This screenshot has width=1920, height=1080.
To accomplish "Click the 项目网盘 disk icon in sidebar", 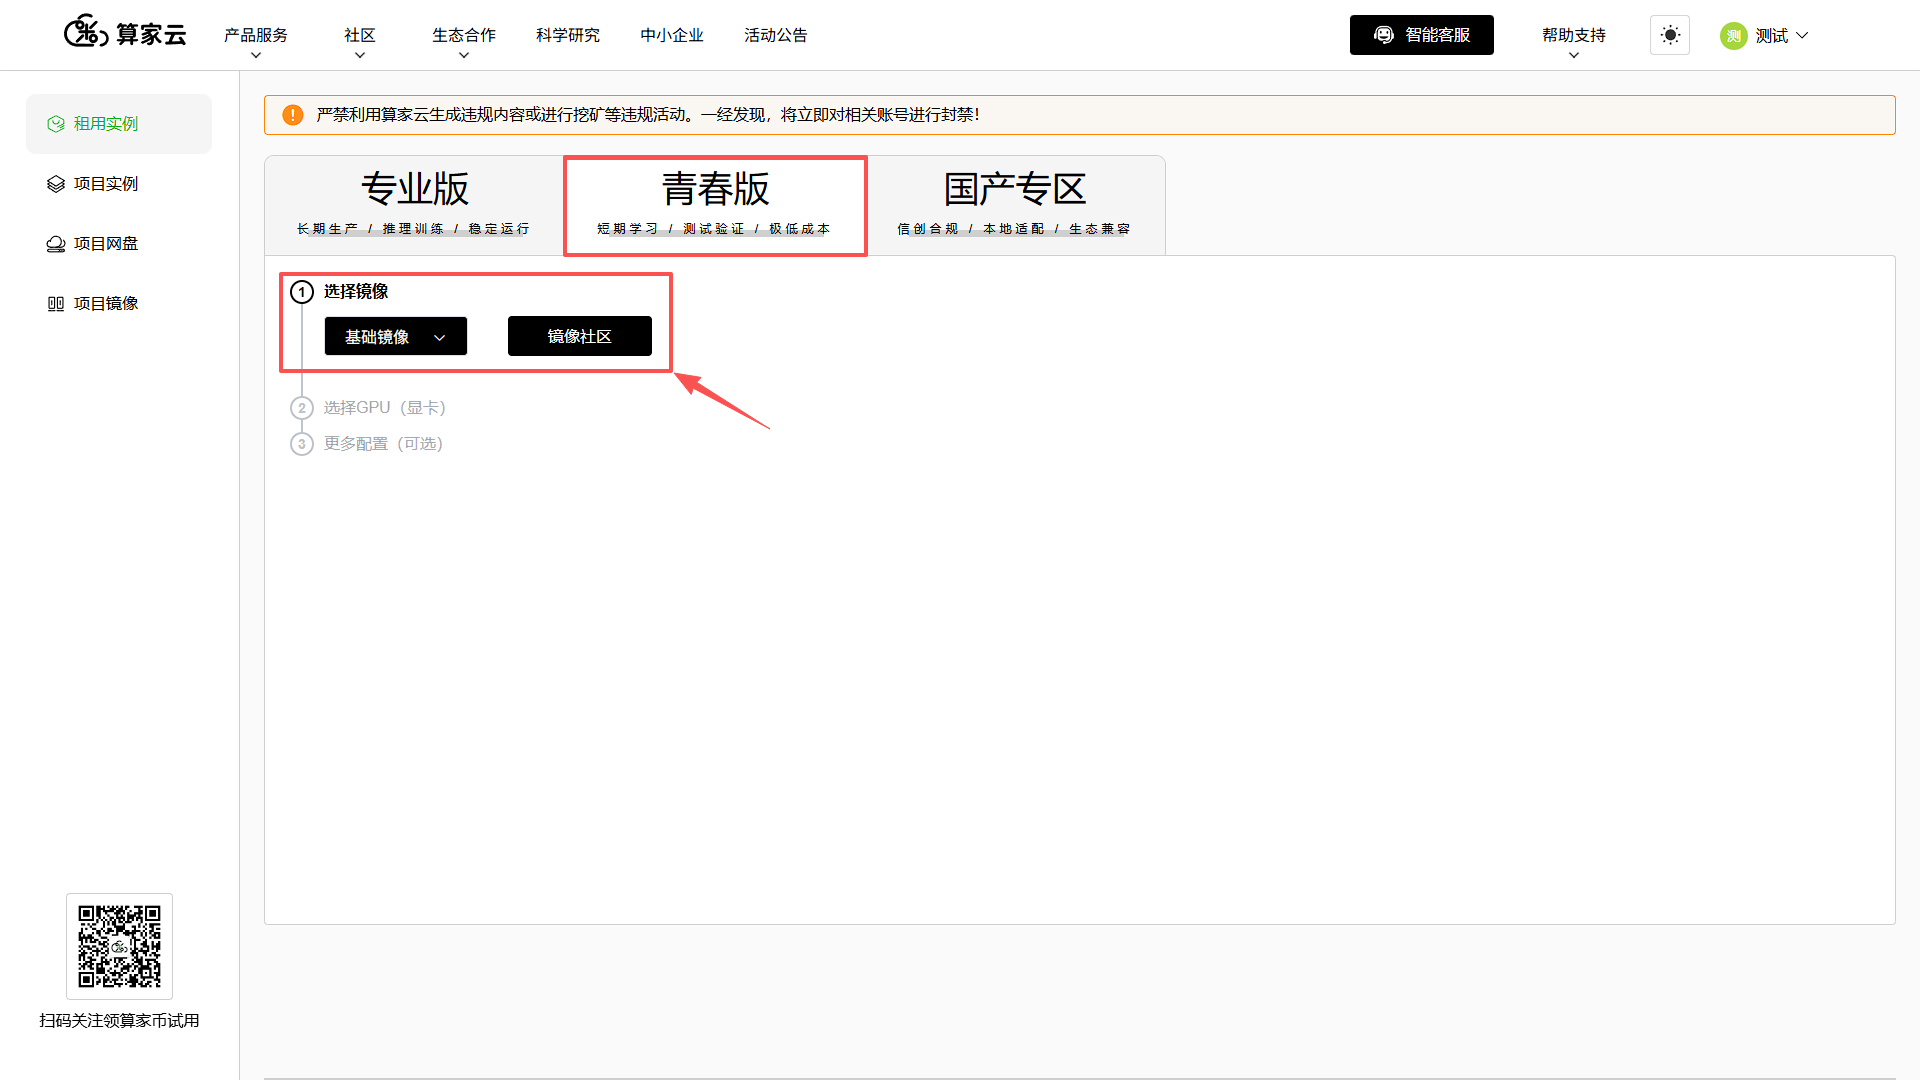I will pos(56,244).
